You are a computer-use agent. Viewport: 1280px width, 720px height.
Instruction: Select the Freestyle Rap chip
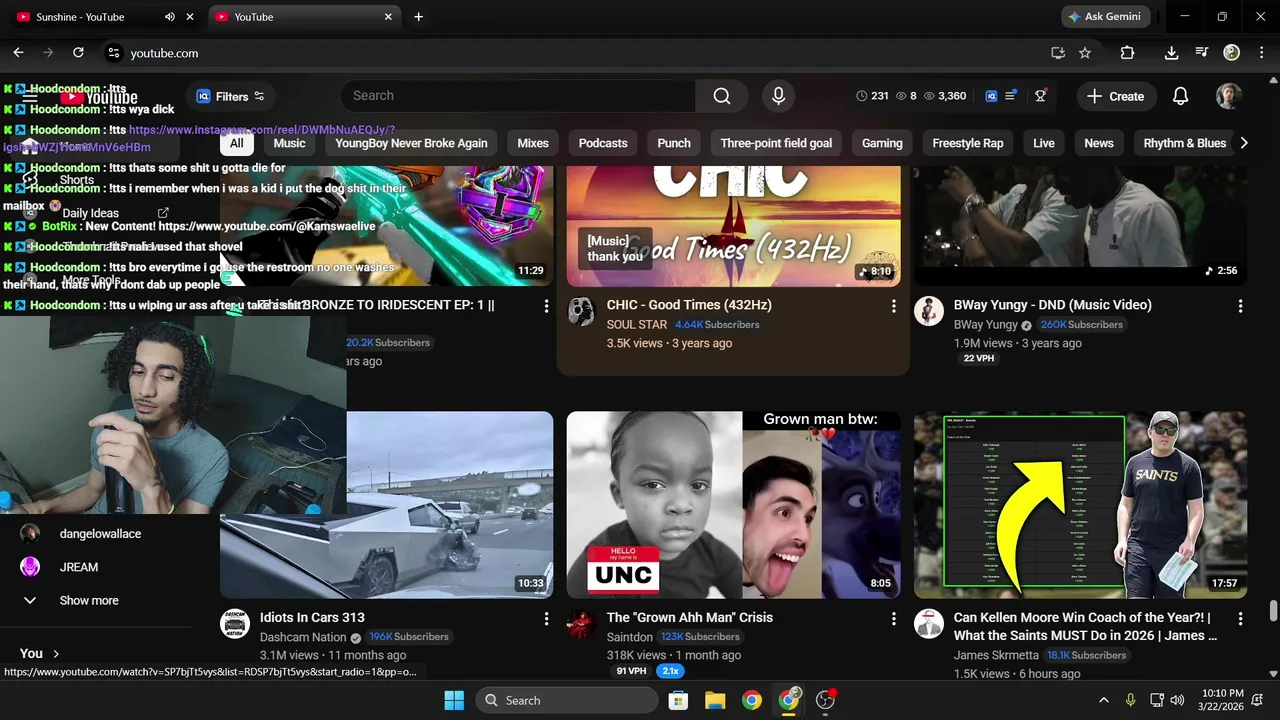click(967, 143)
